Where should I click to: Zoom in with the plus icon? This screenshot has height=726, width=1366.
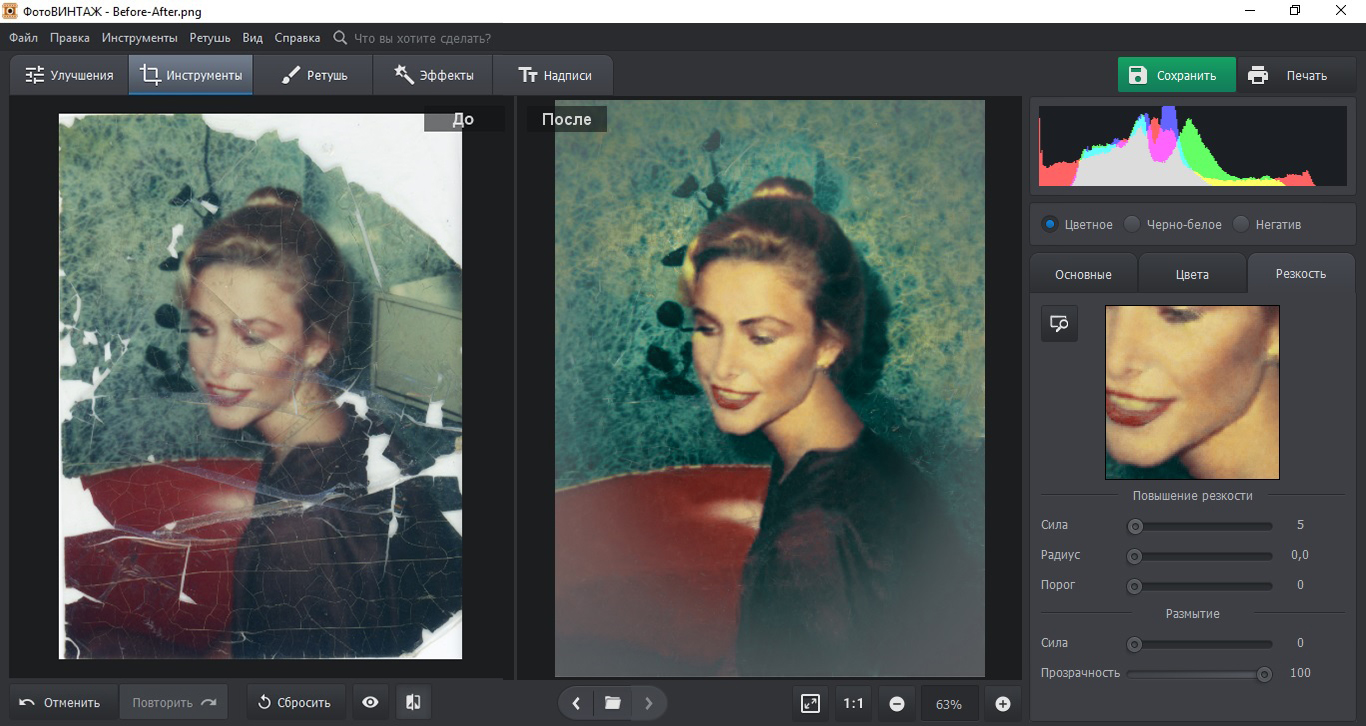[x=1003, y=704]
